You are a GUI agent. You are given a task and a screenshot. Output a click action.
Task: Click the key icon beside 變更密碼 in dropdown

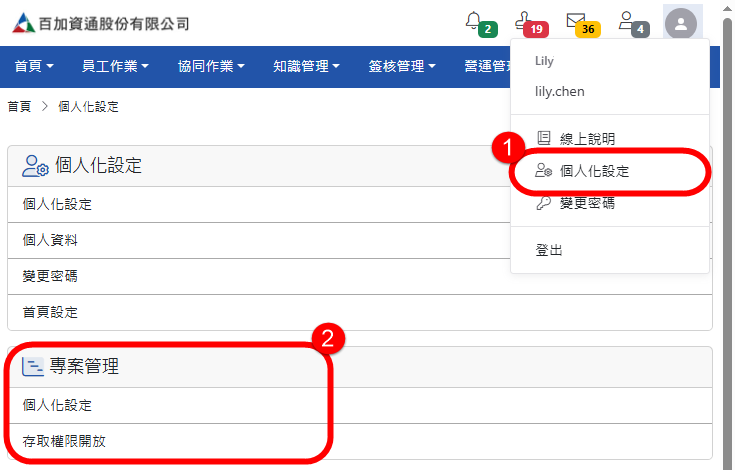[x=544, y=203]
